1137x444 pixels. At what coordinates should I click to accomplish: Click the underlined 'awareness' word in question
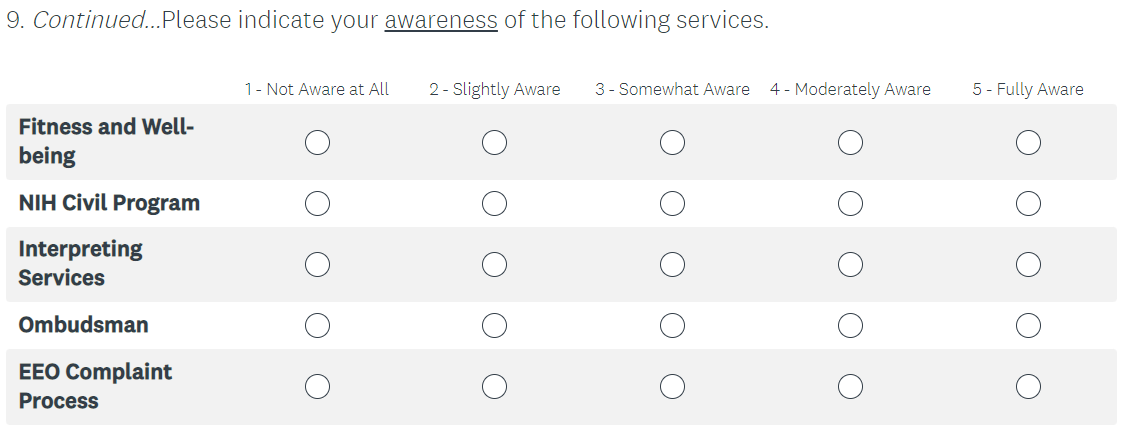[x=440, y=21]
